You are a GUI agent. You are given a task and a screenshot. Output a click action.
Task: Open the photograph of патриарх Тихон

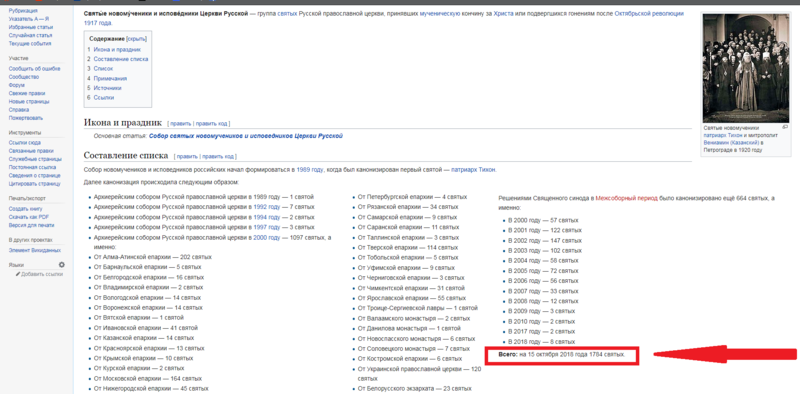(745, 68)
